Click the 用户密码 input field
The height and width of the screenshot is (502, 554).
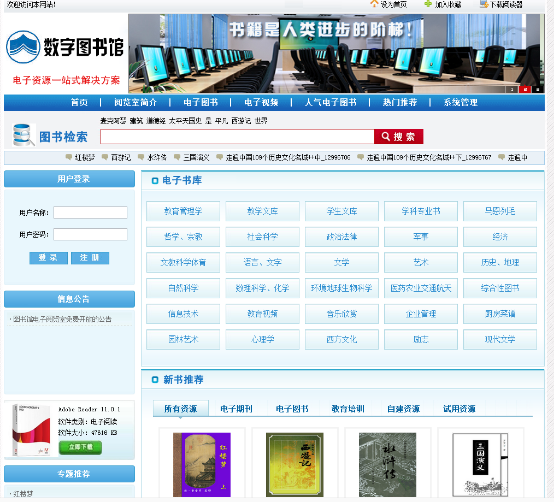[x=90, y=235]
